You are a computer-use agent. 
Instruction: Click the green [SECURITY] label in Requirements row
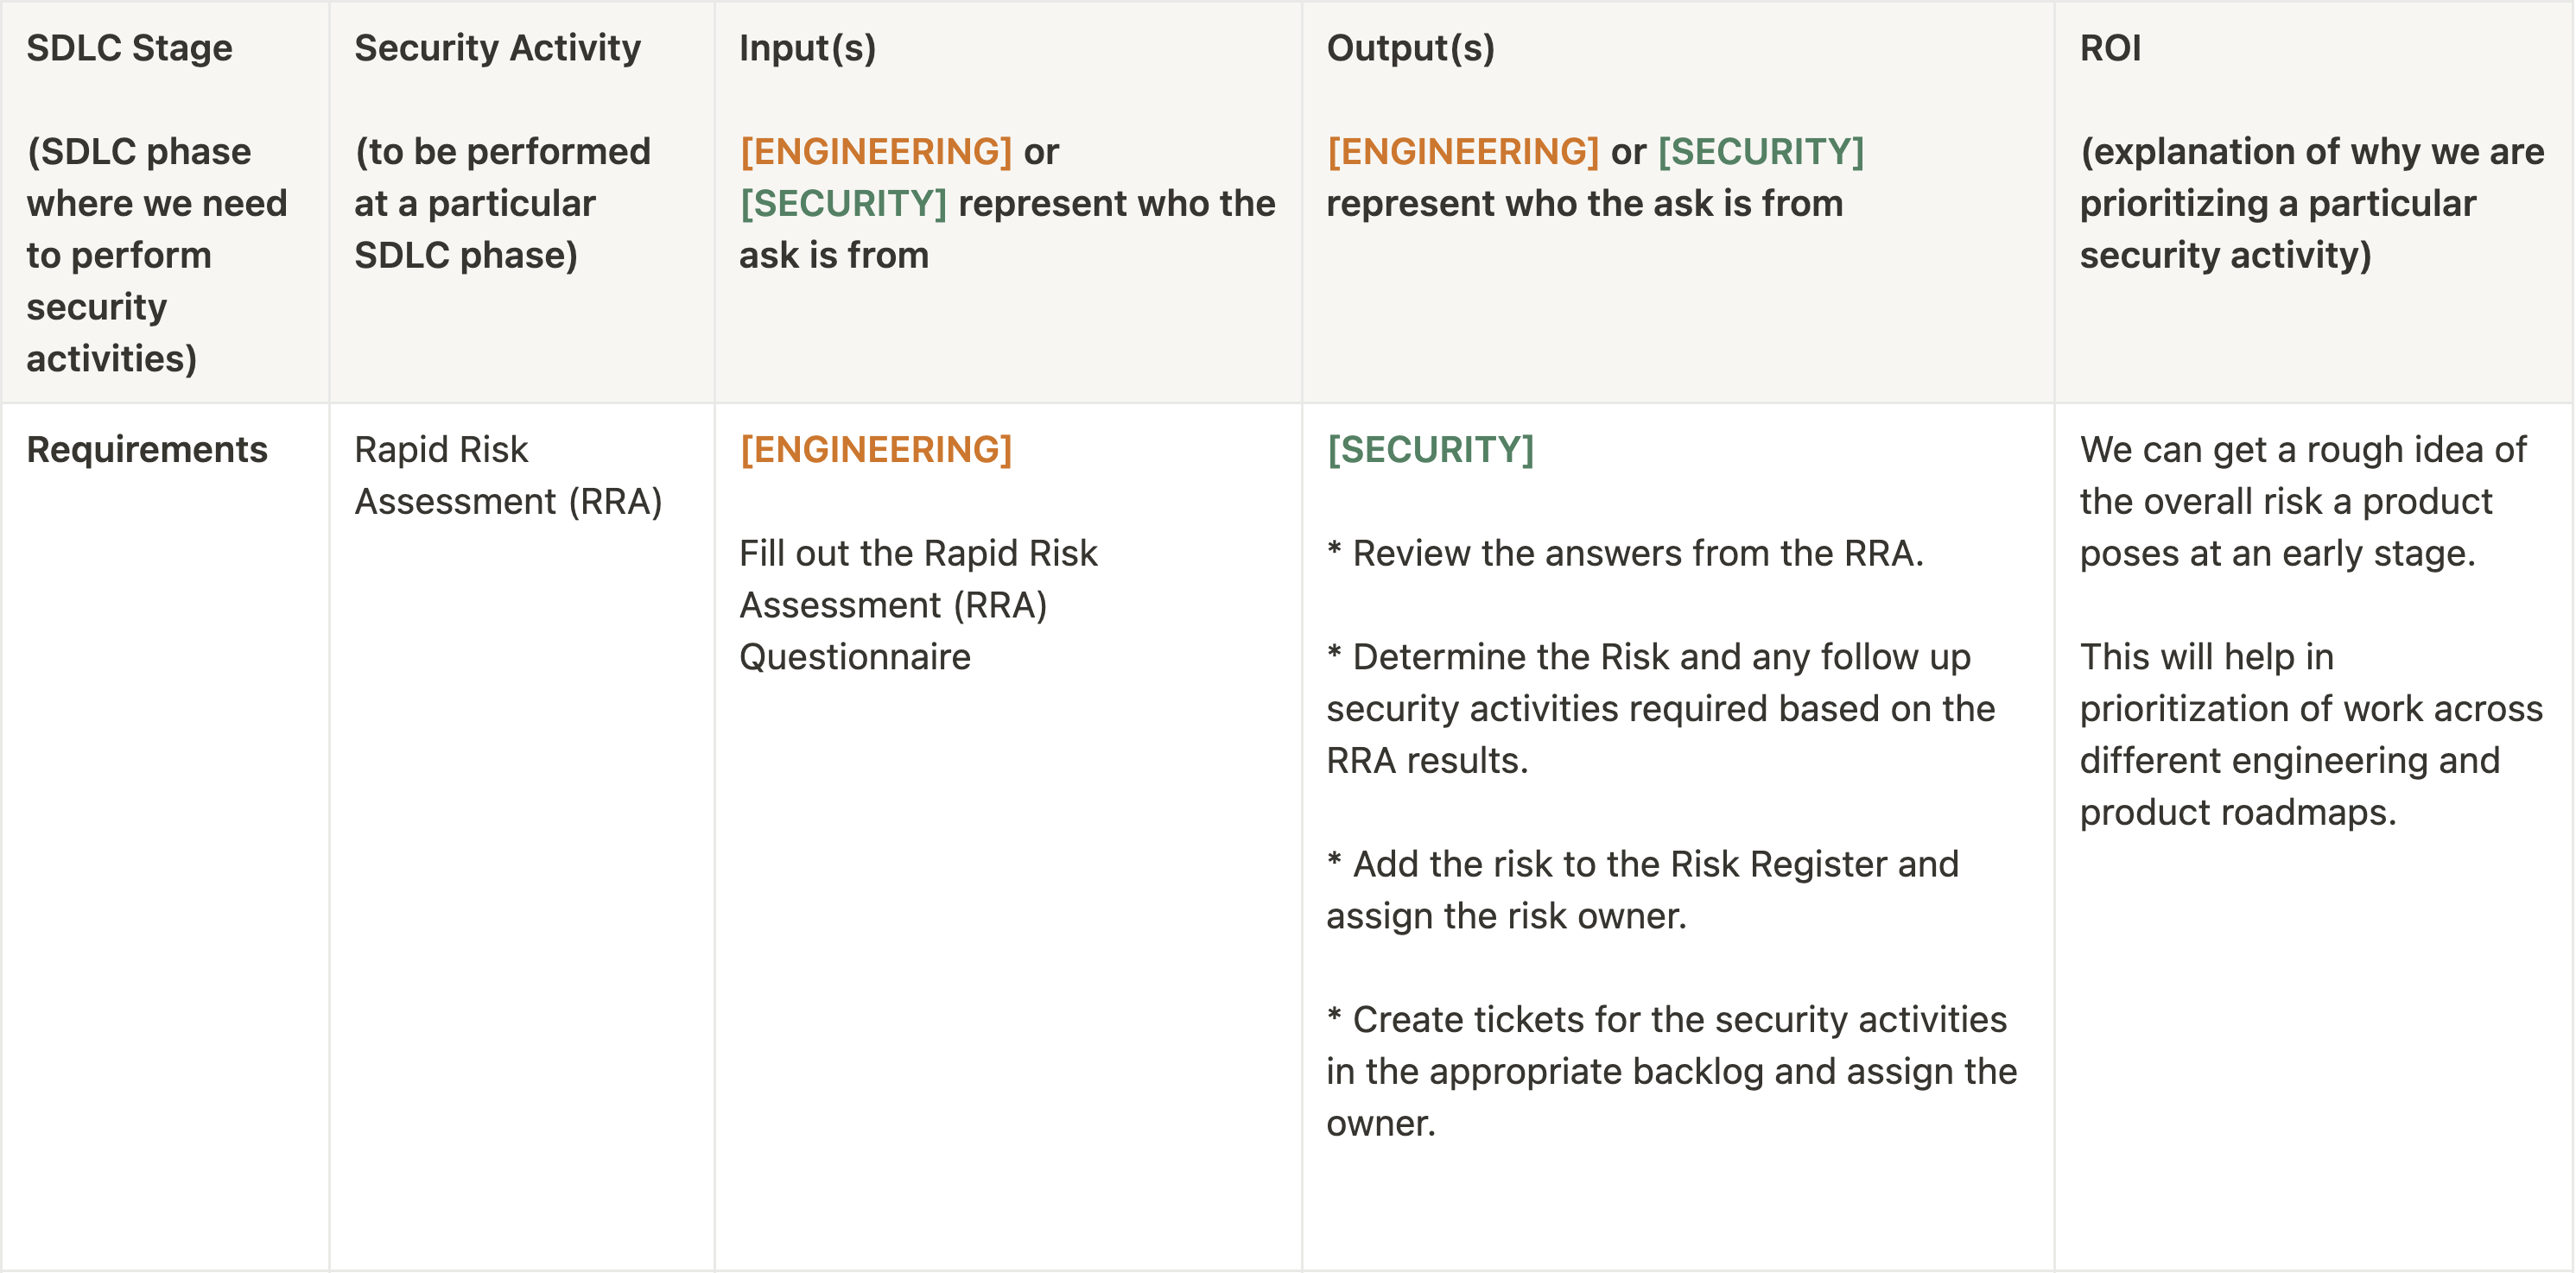tap(1430, 450)
